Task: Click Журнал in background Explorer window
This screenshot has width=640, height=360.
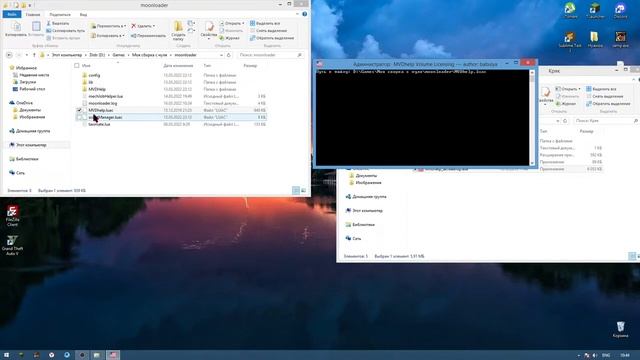Action: tap(566, 104)
